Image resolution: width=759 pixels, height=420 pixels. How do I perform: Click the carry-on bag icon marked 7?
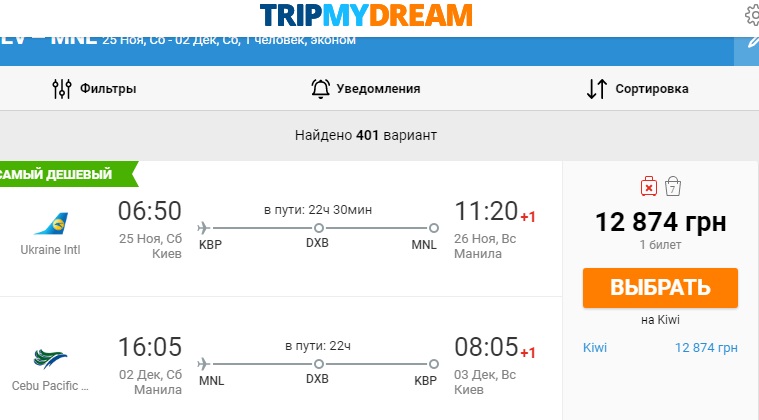[x=673, y=185]
